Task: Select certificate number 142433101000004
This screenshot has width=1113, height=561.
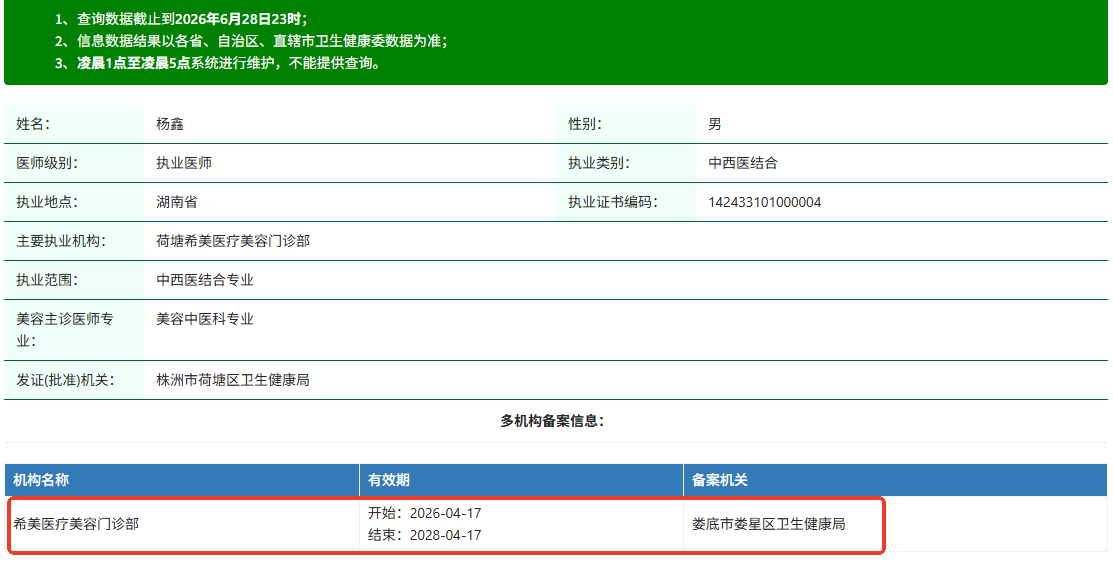Action: click(x=764, y=202)
